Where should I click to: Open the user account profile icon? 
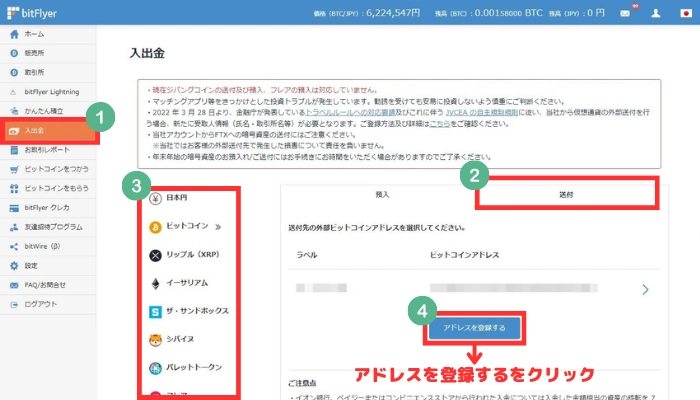click(656, 13)
